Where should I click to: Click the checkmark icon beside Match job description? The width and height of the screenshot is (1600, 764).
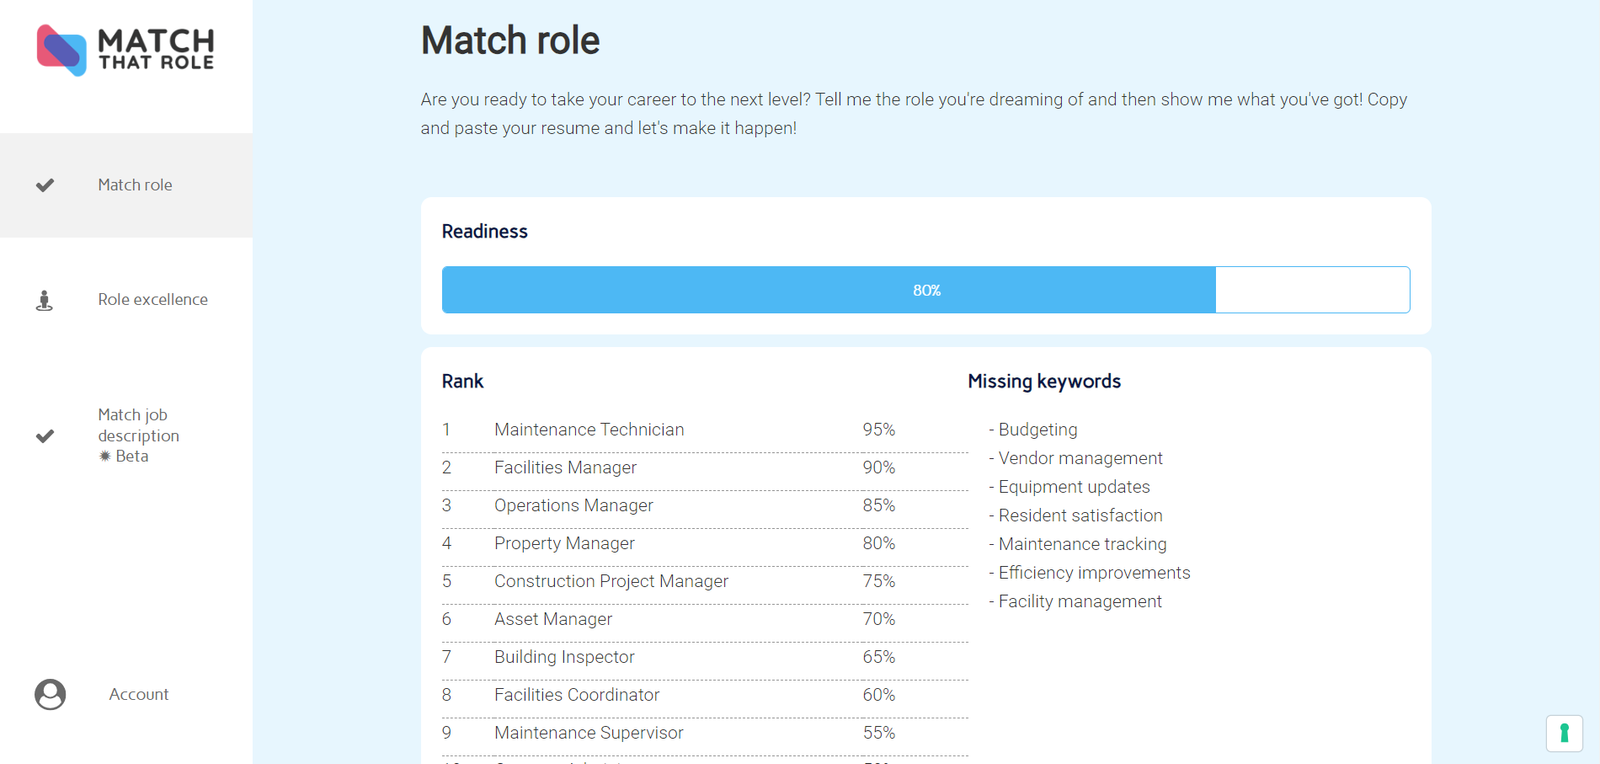45,436
